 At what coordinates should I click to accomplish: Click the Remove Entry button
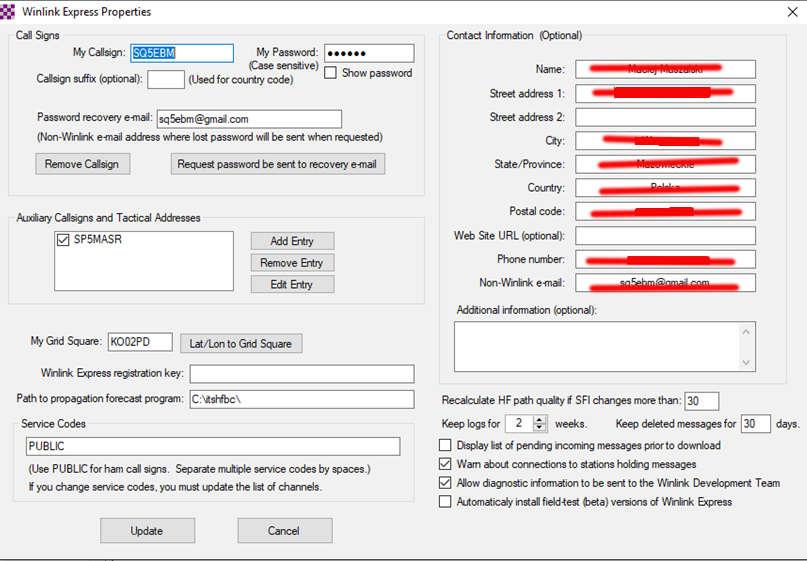click(292, 262)
